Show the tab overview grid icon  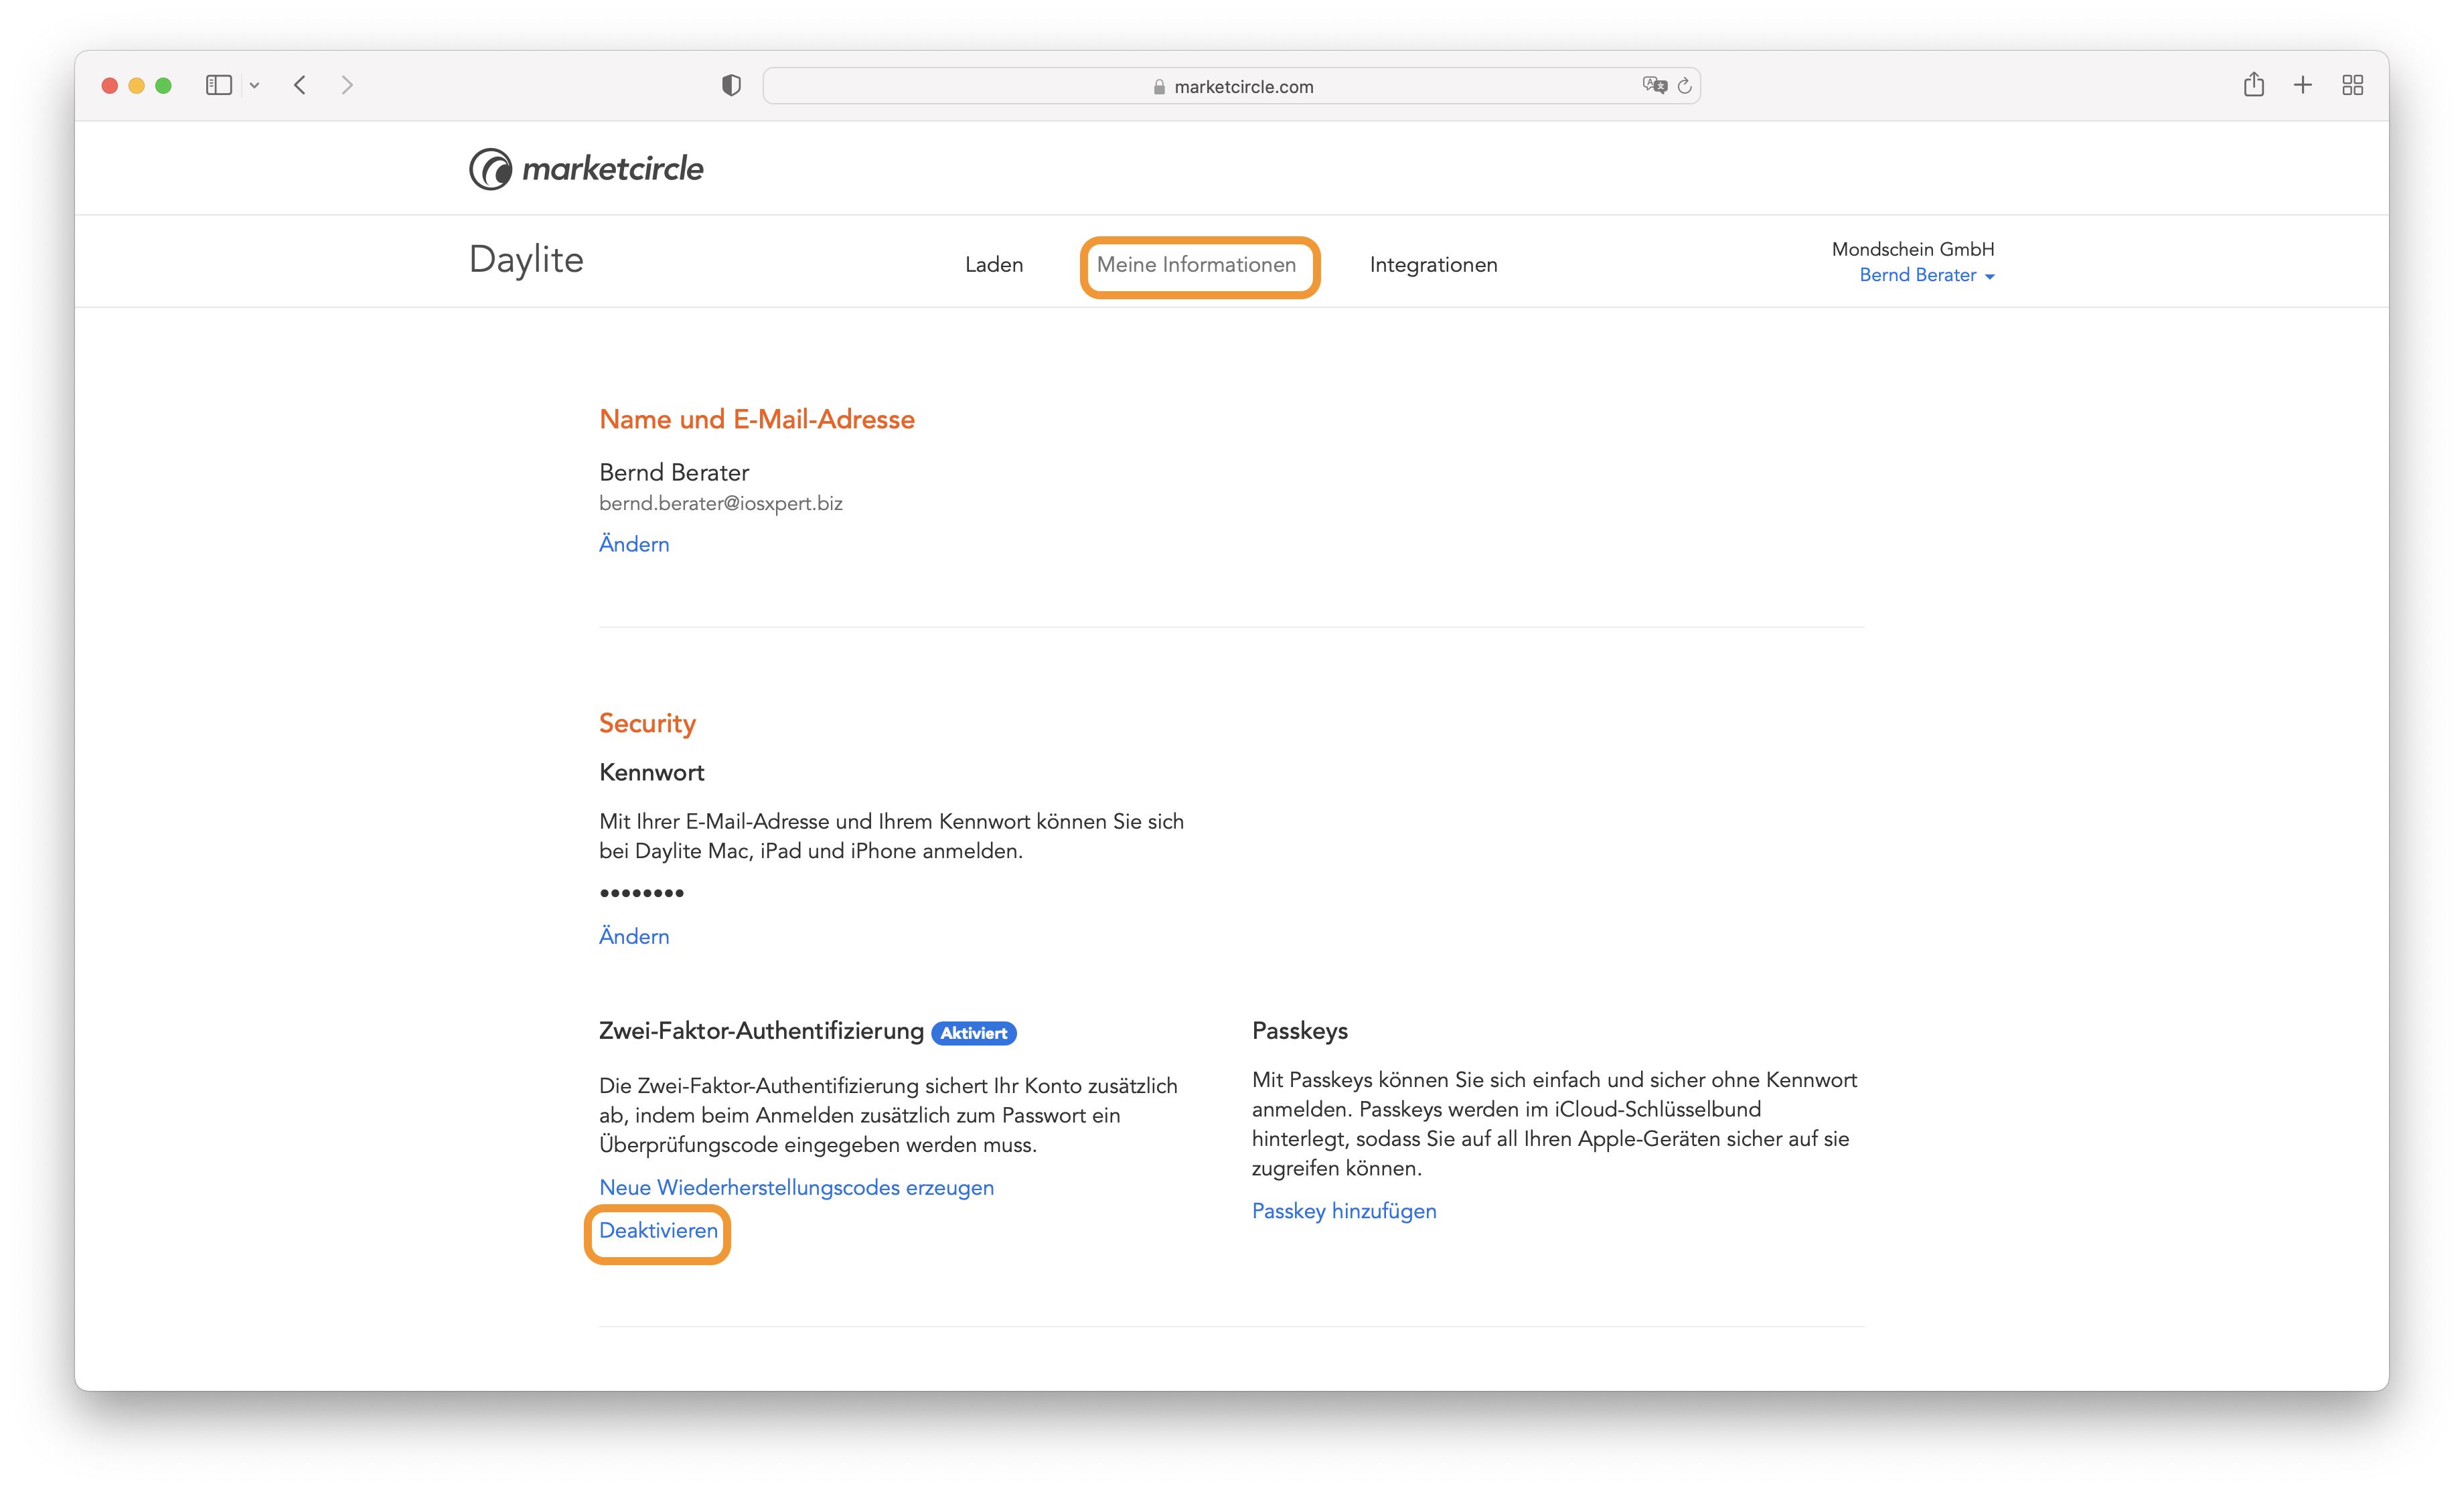[x=2353, y=85]
